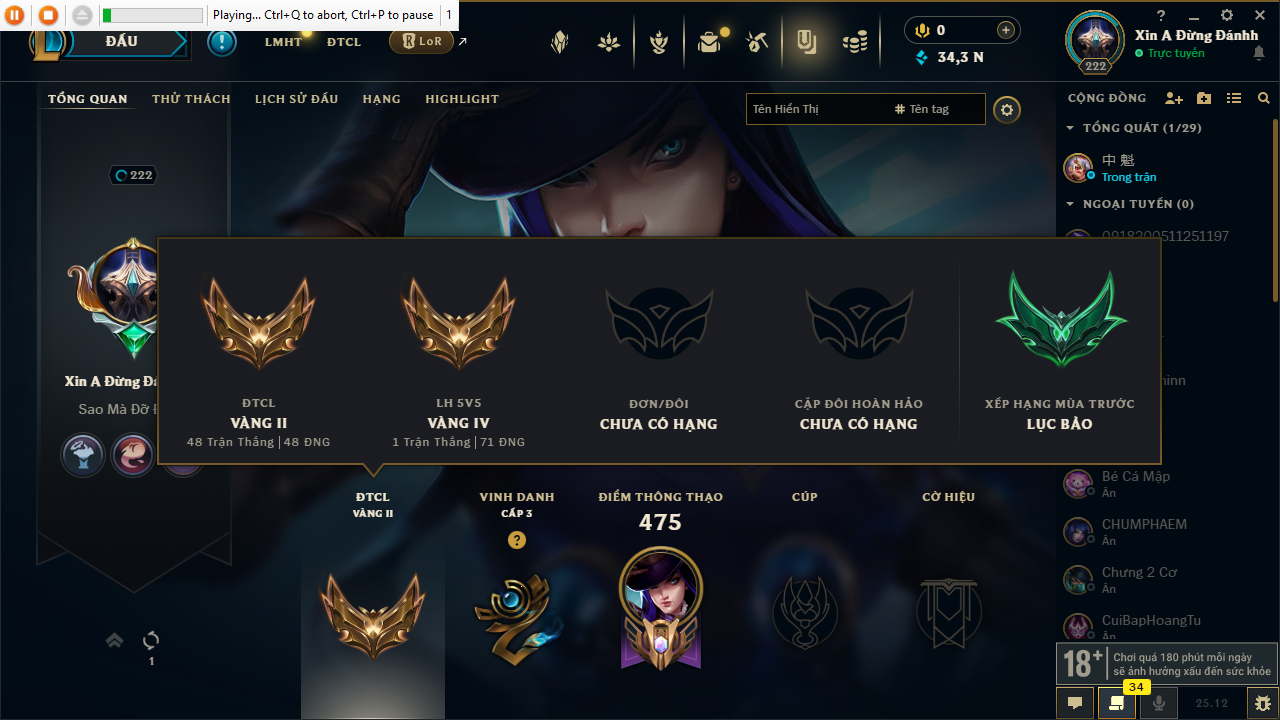This screenshot has height=720, width=1280.
Task: Open the Thử Thách tab
Action: click(191, 99)
